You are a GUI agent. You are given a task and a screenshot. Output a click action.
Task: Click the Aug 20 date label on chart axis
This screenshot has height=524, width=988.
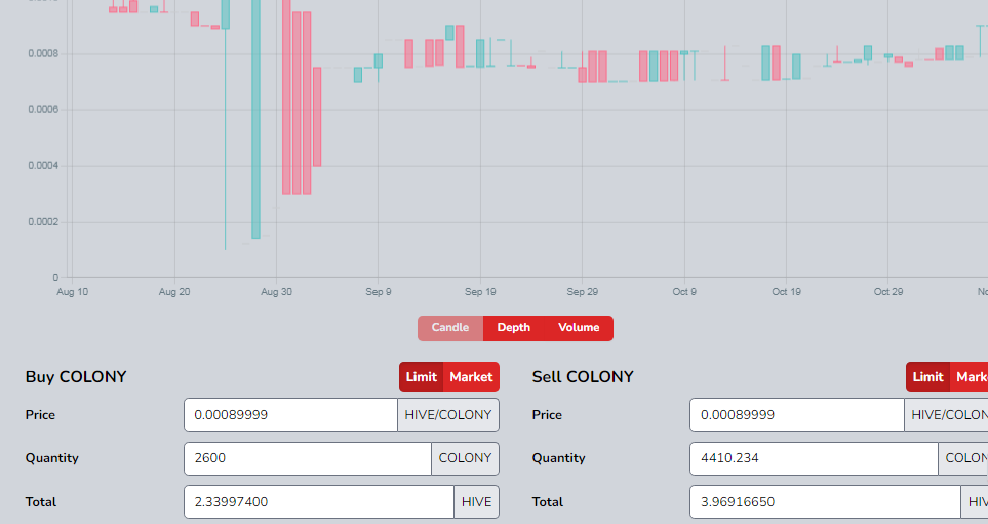(x=174, y=292)
